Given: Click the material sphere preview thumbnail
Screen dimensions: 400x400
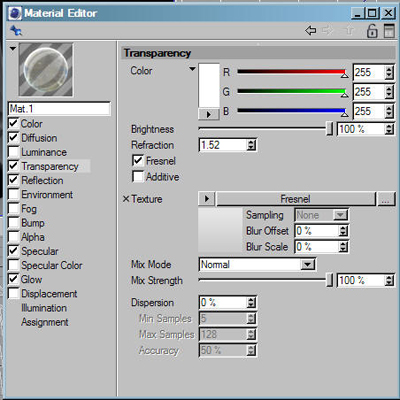Looking at the screenshot, I should (46, 70).
